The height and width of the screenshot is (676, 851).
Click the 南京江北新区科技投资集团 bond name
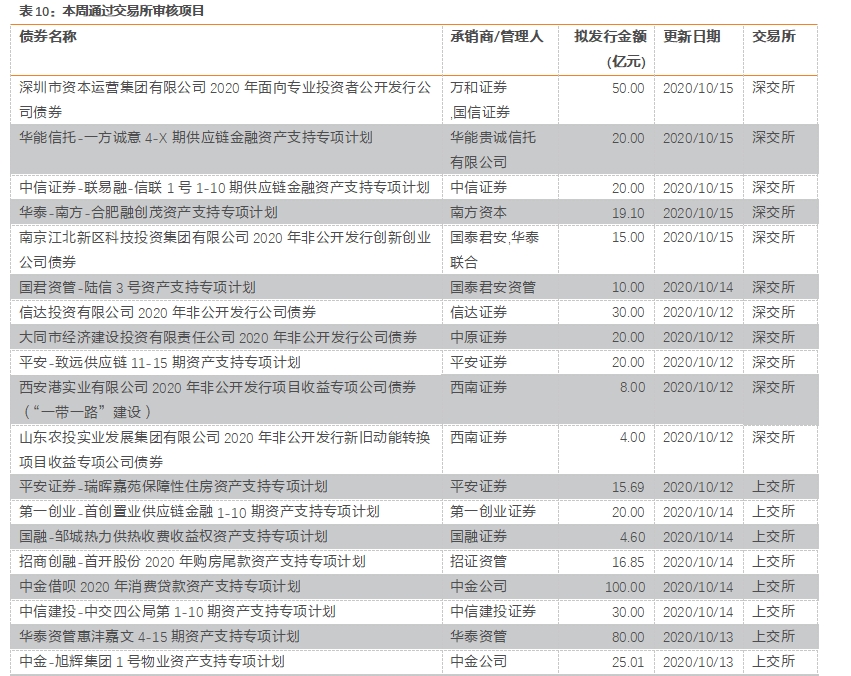tap(225, 250)
